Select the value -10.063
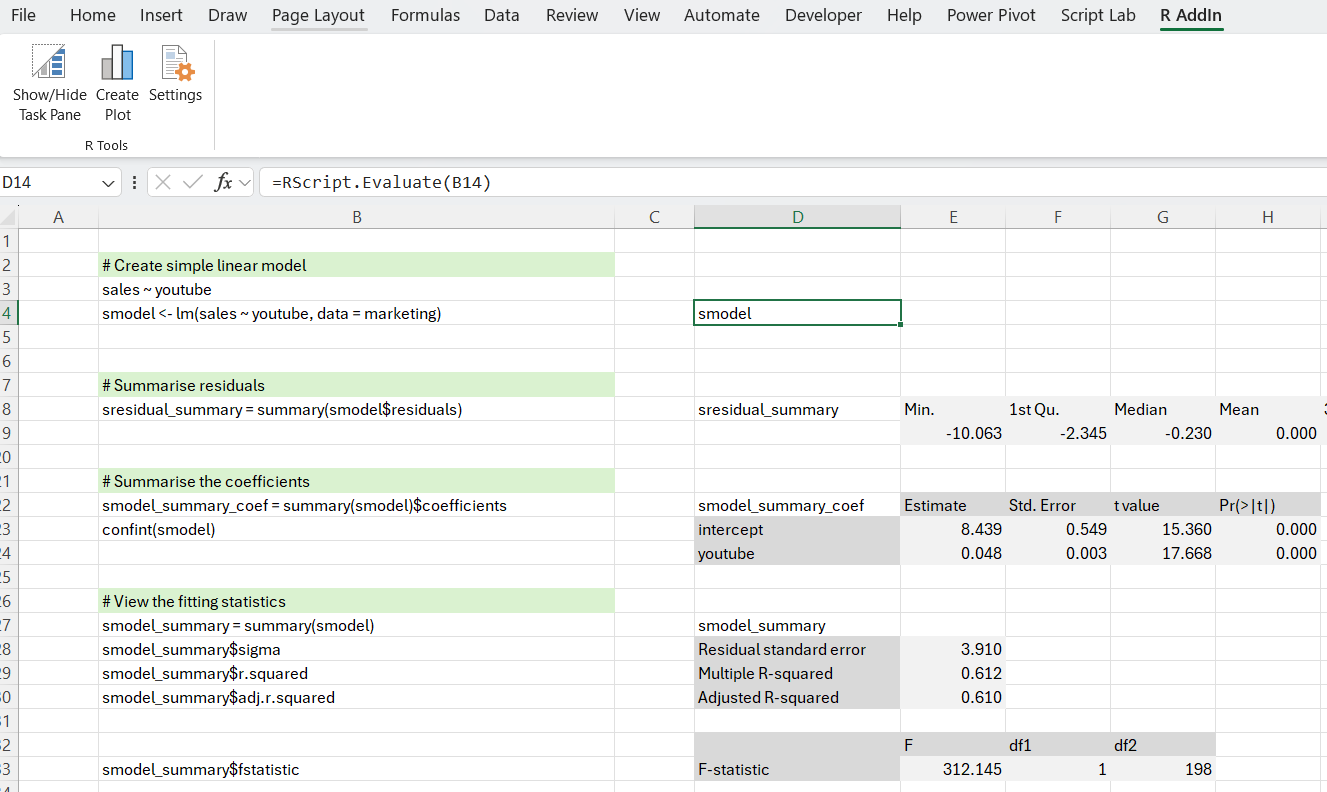 pyautogui.click(x=953, y=433)
